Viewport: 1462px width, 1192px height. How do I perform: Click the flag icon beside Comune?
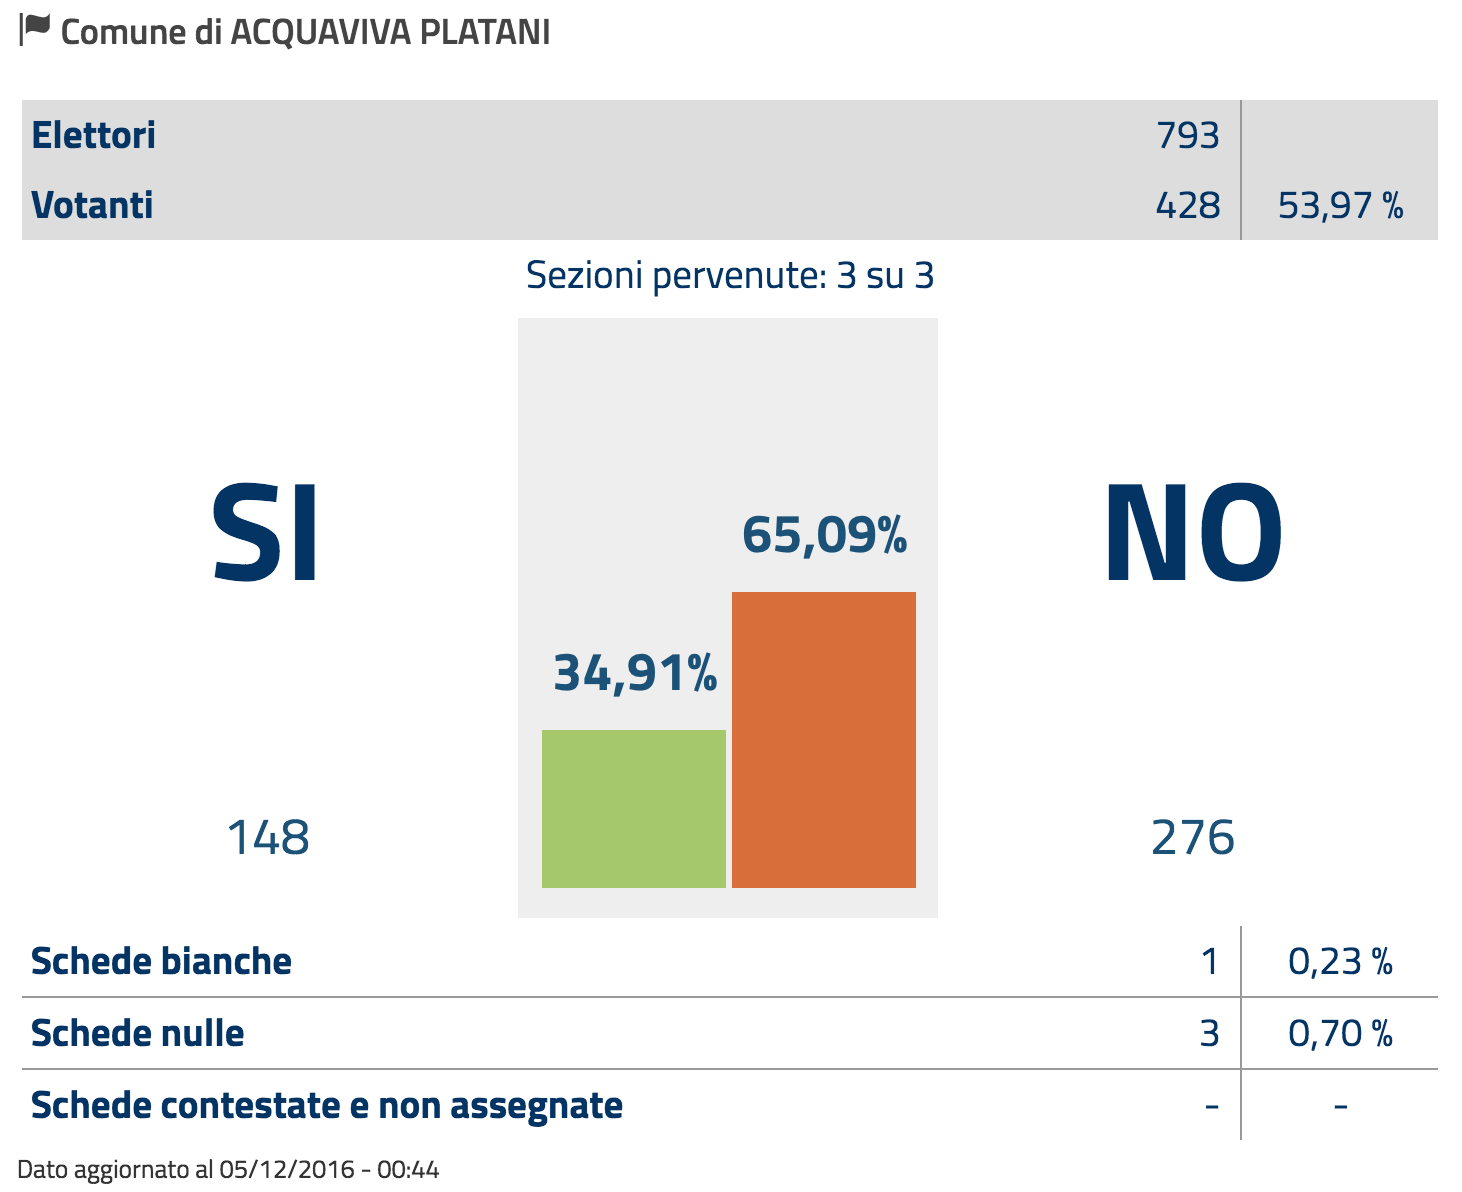point(34,30)
